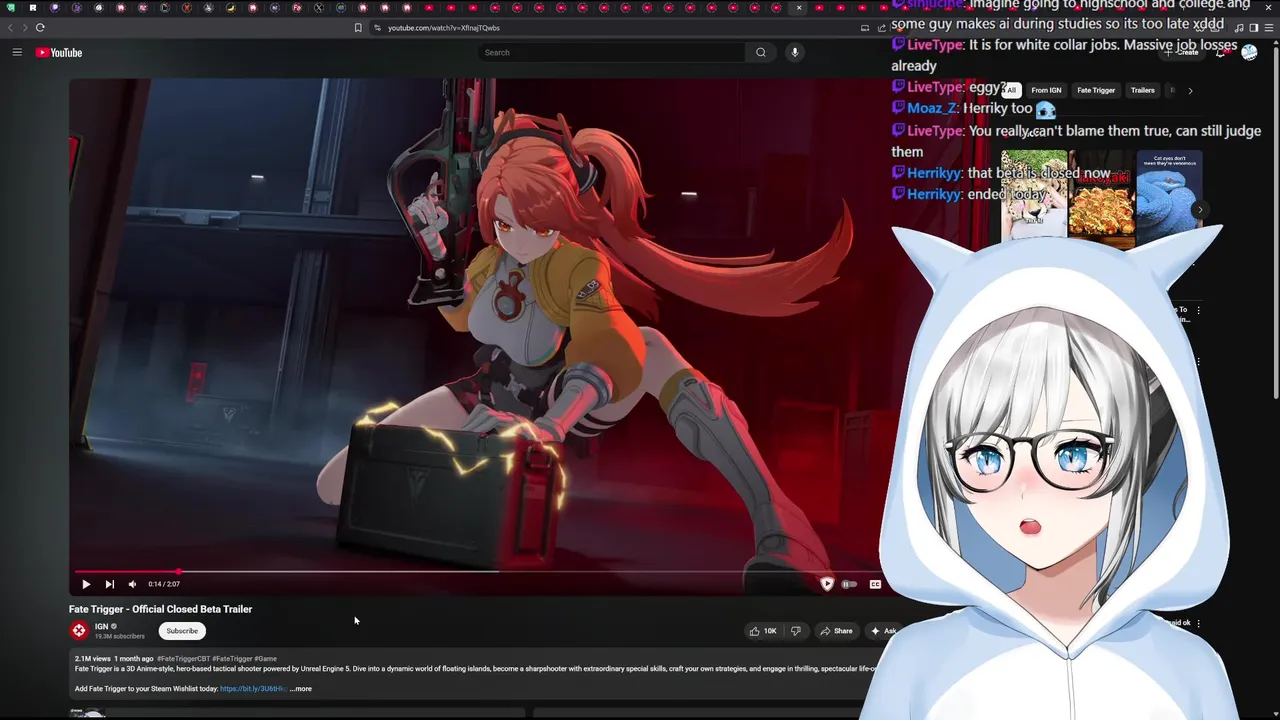Click the IGN channel avatar
This screenshot has height=720, width=1280.
(79, 630)
